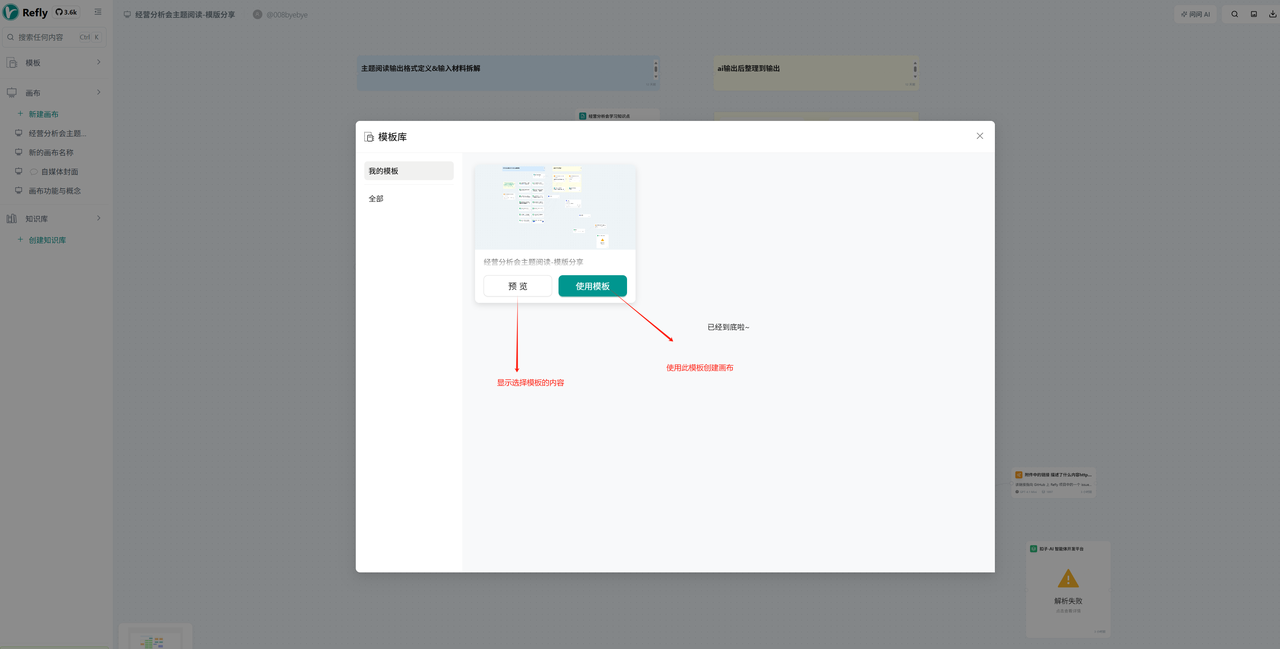Click 新建画布 to create a canvas
This screenshot has width=1280, height=649.
coord(43,114)
